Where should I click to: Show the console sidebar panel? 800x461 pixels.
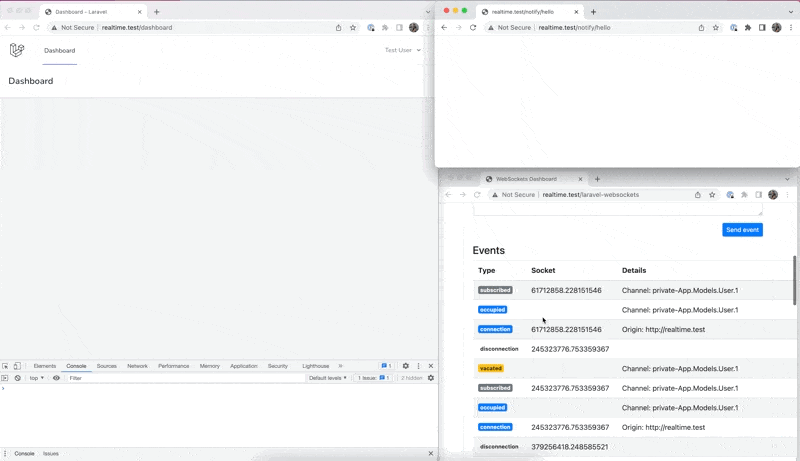[x=6, y=378]
